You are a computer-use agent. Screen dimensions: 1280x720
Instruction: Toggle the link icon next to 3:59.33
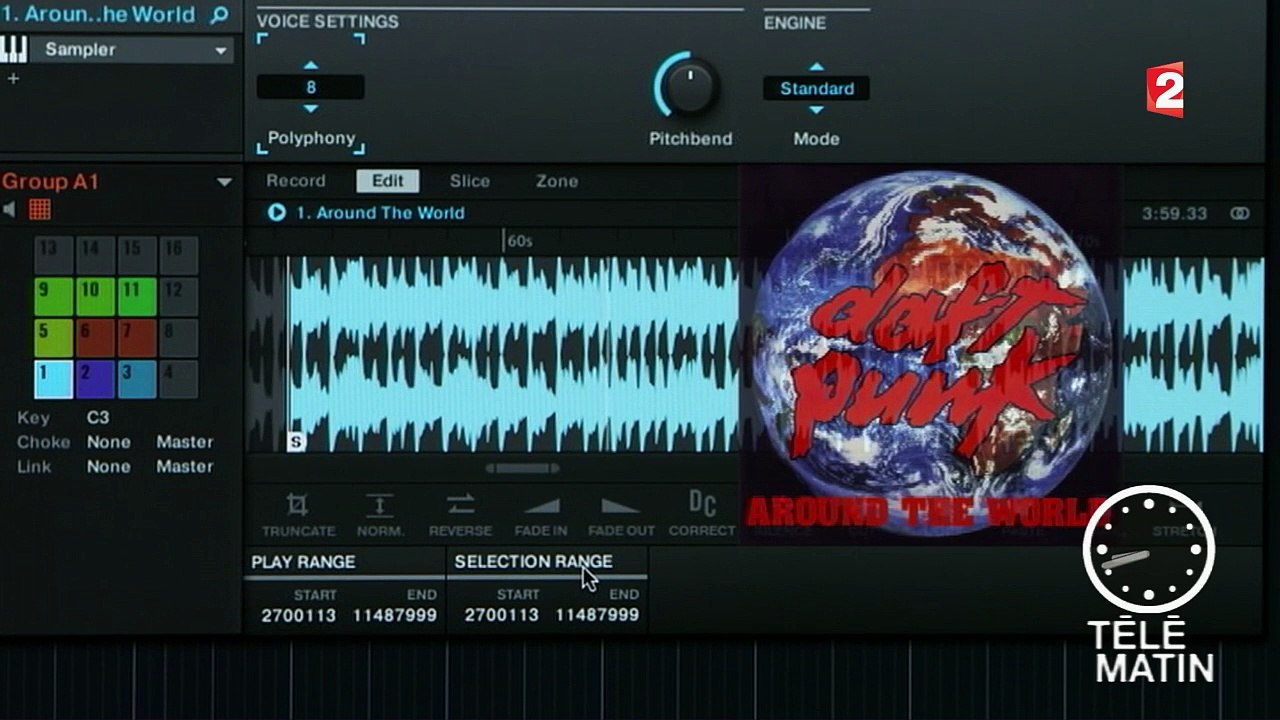[x=1240, y=214]
